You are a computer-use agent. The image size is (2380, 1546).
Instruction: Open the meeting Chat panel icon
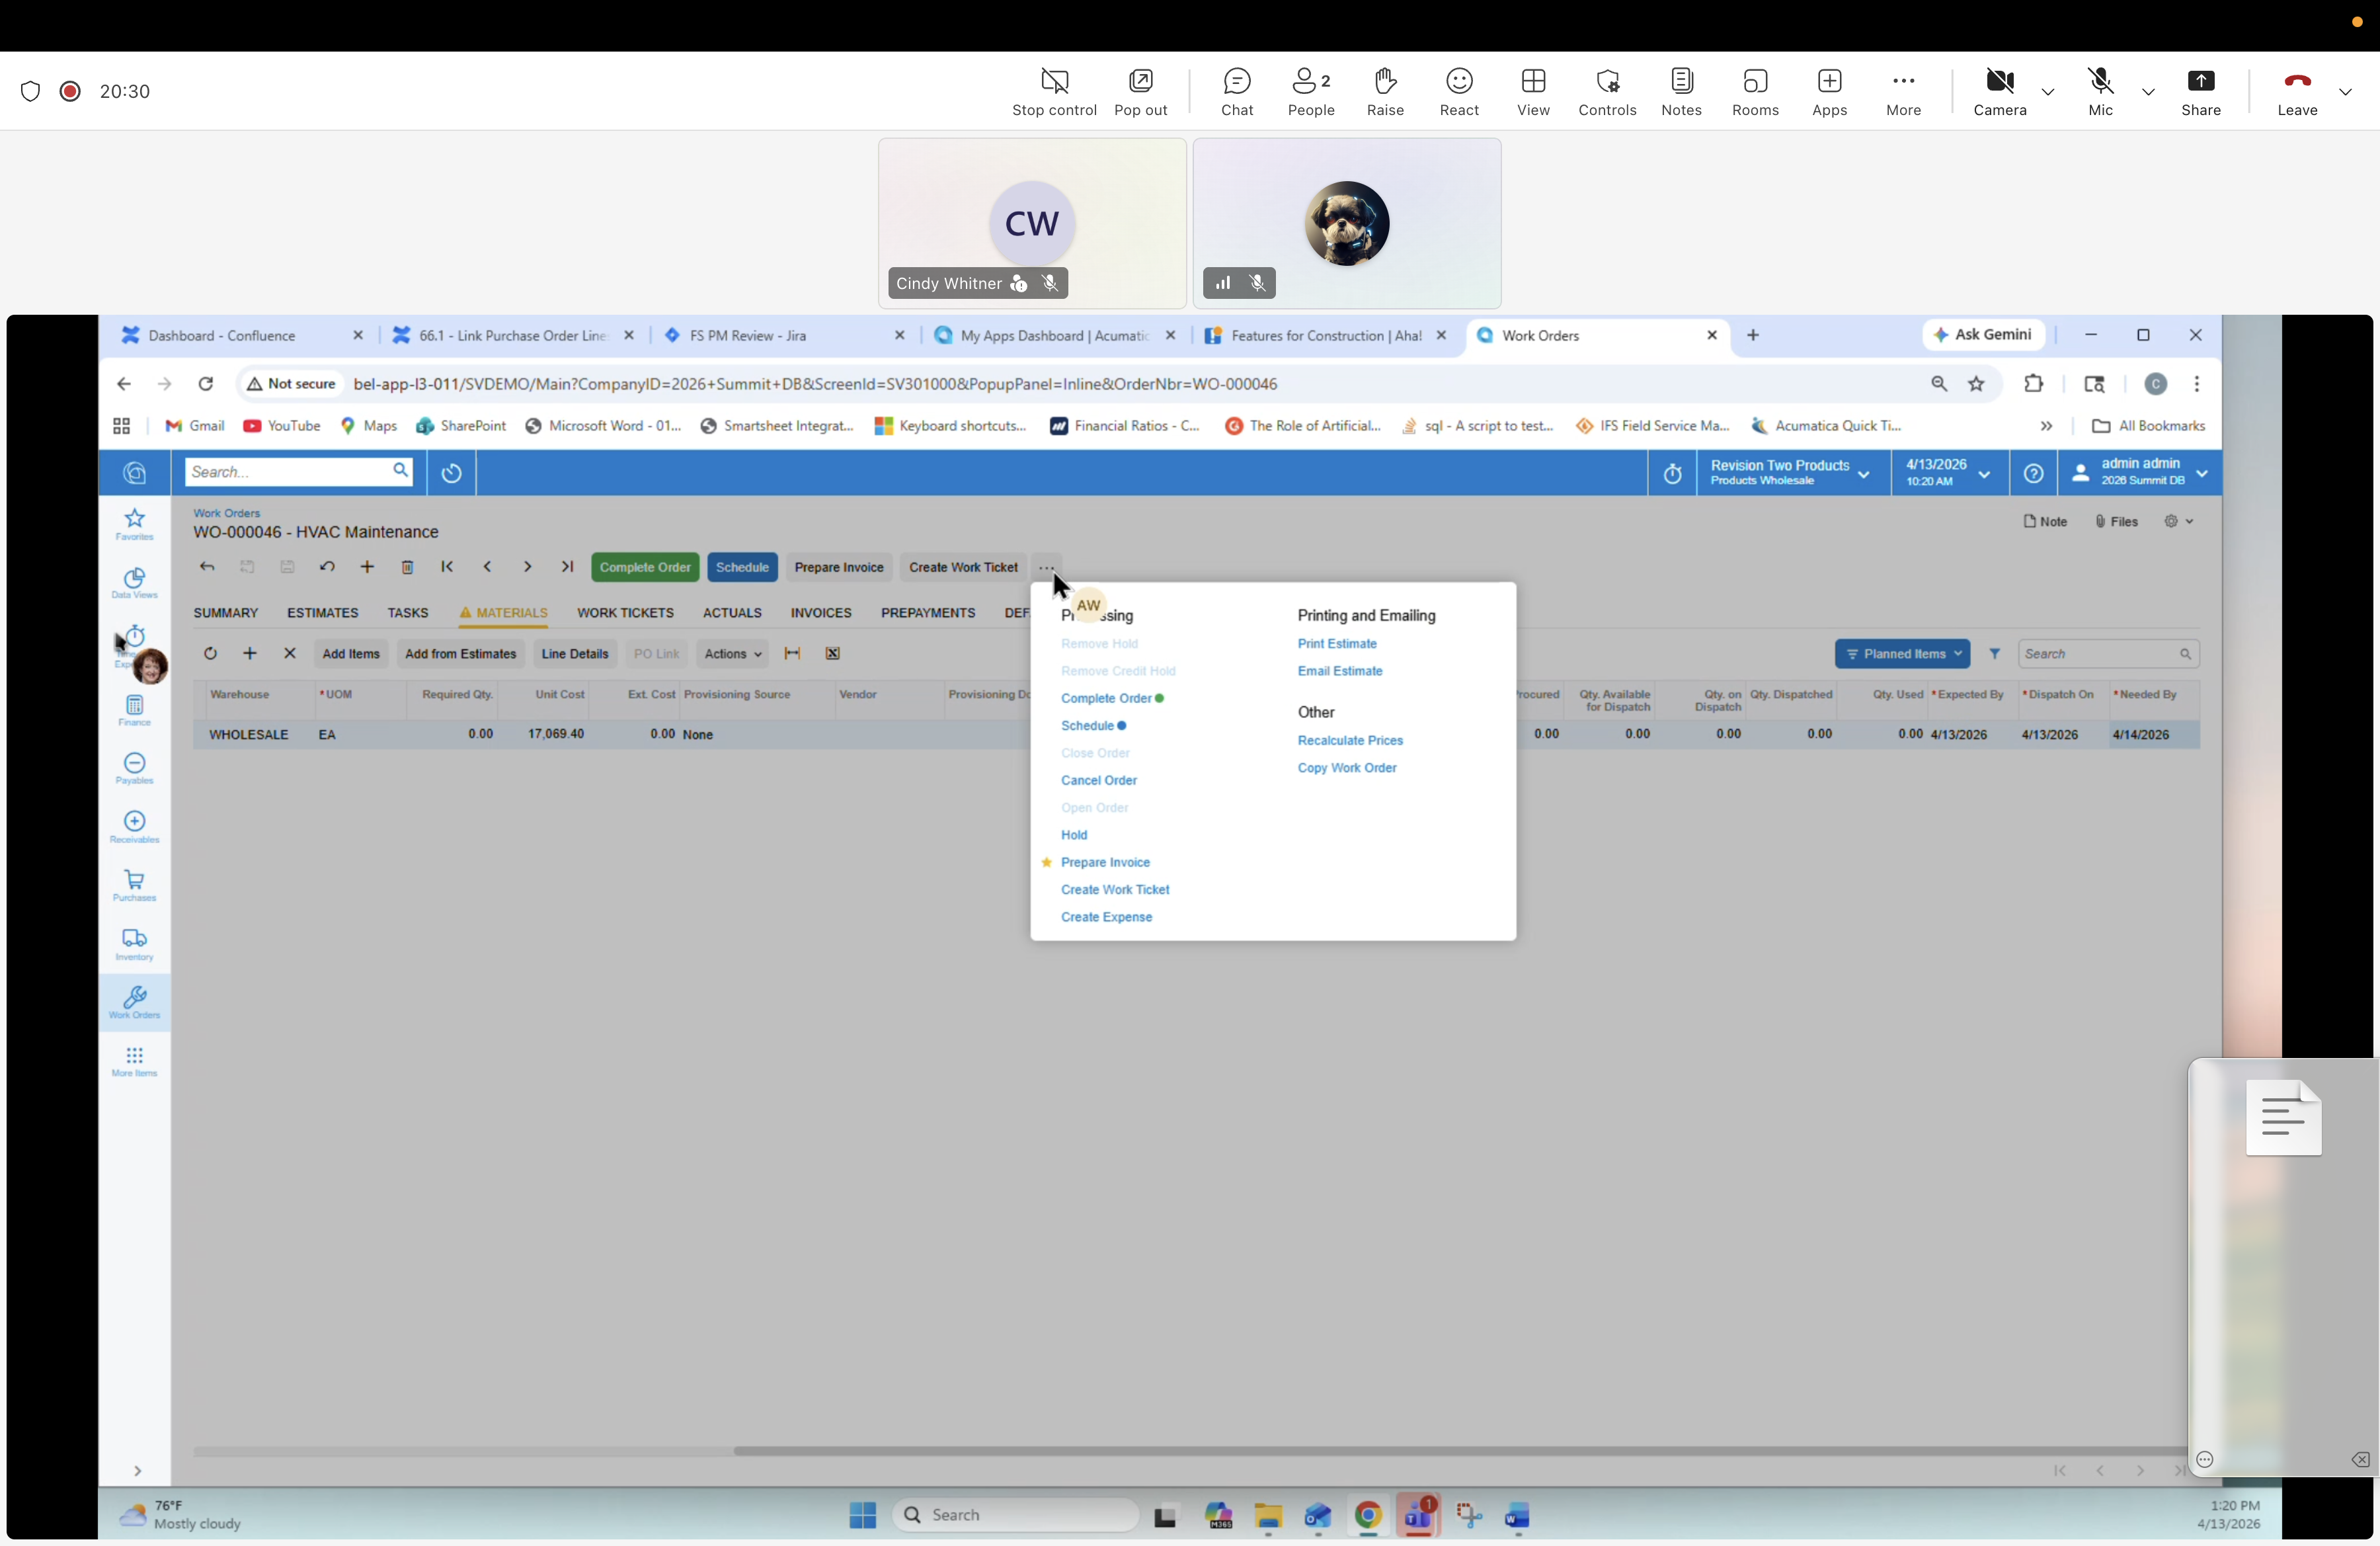point(1237,91)
